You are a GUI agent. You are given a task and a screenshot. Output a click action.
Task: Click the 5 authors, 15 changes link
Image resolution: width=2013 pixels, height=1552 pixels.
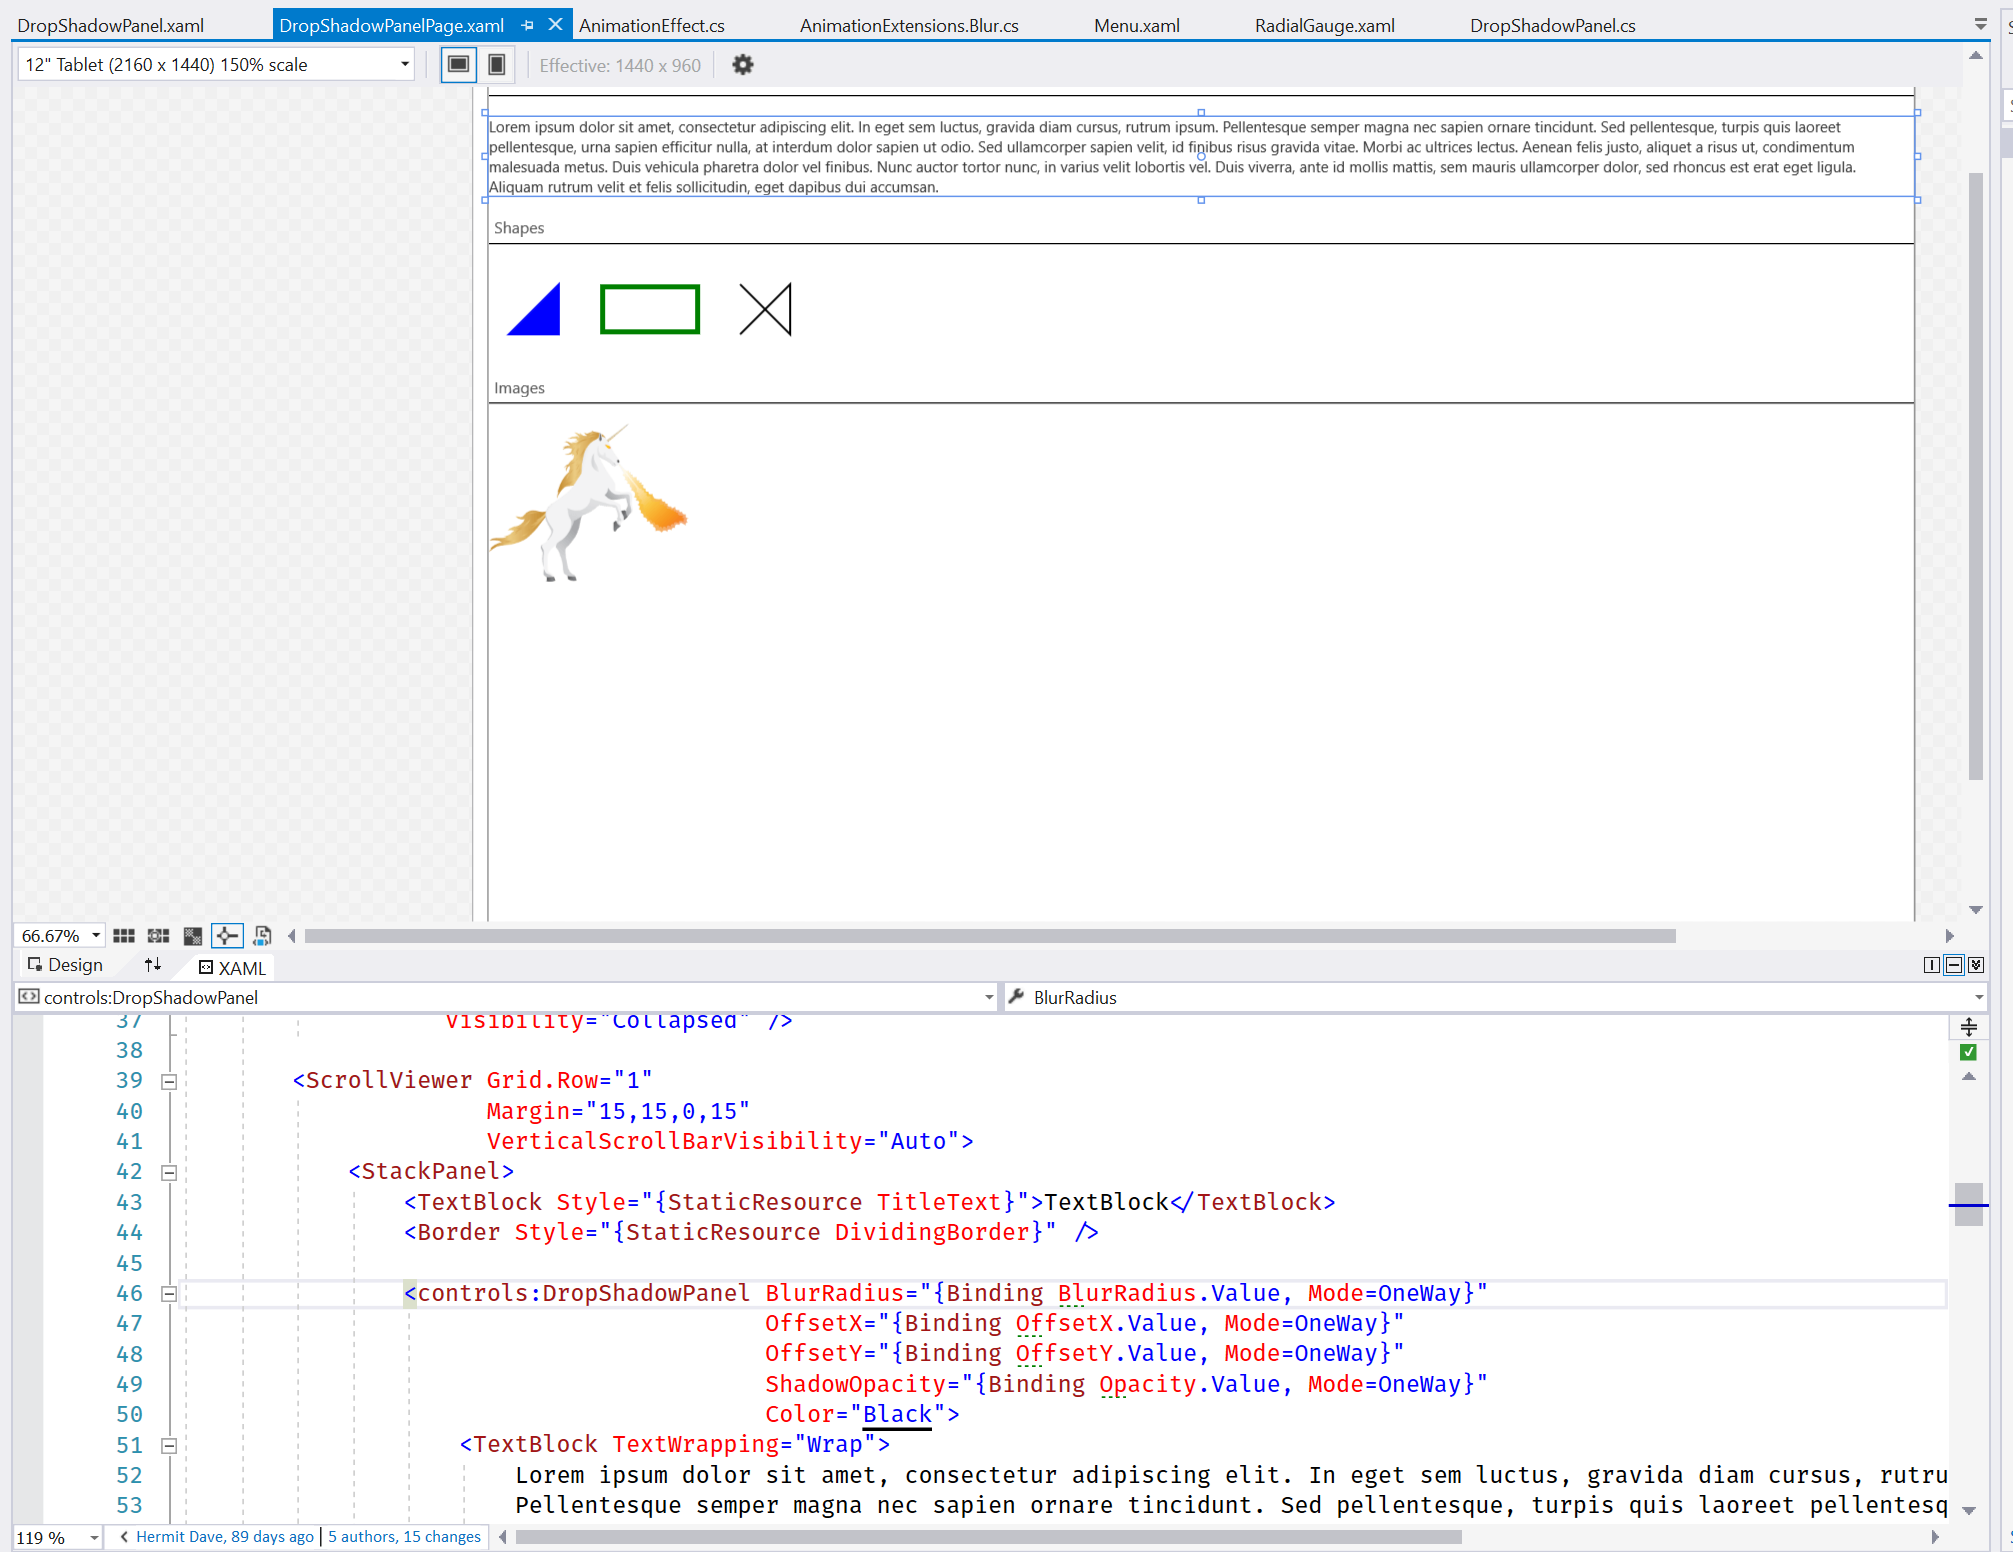click(404, 1537)
